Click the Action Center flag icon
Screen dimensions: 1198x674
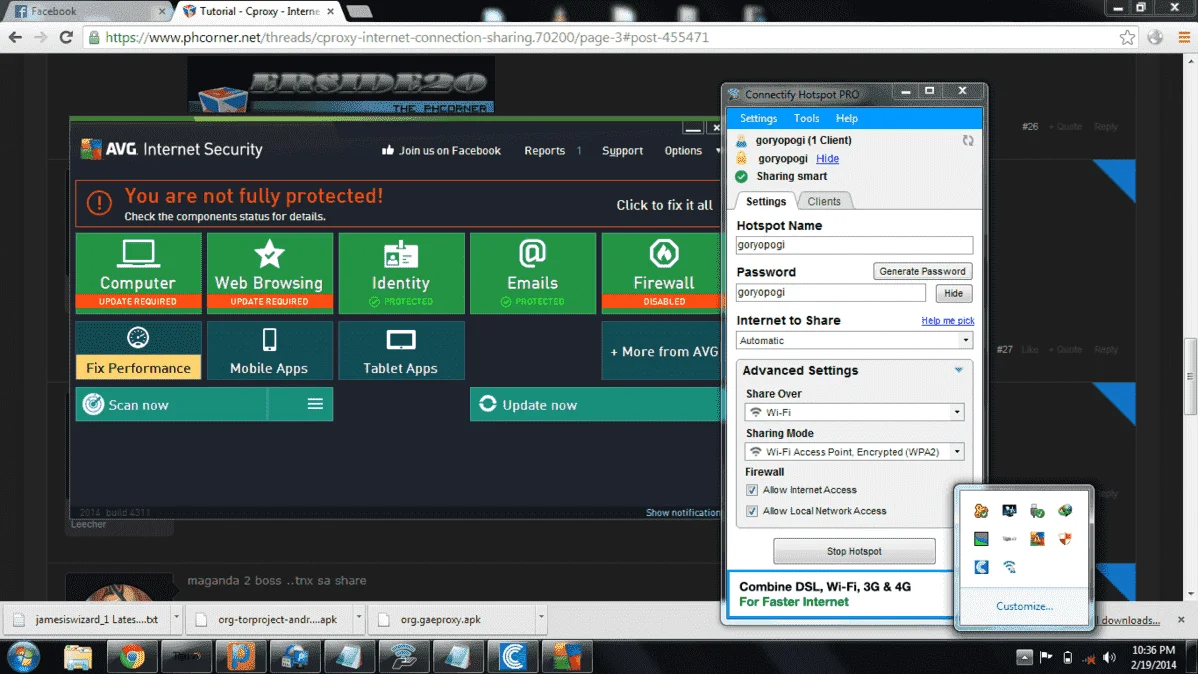pos(1046,657)
